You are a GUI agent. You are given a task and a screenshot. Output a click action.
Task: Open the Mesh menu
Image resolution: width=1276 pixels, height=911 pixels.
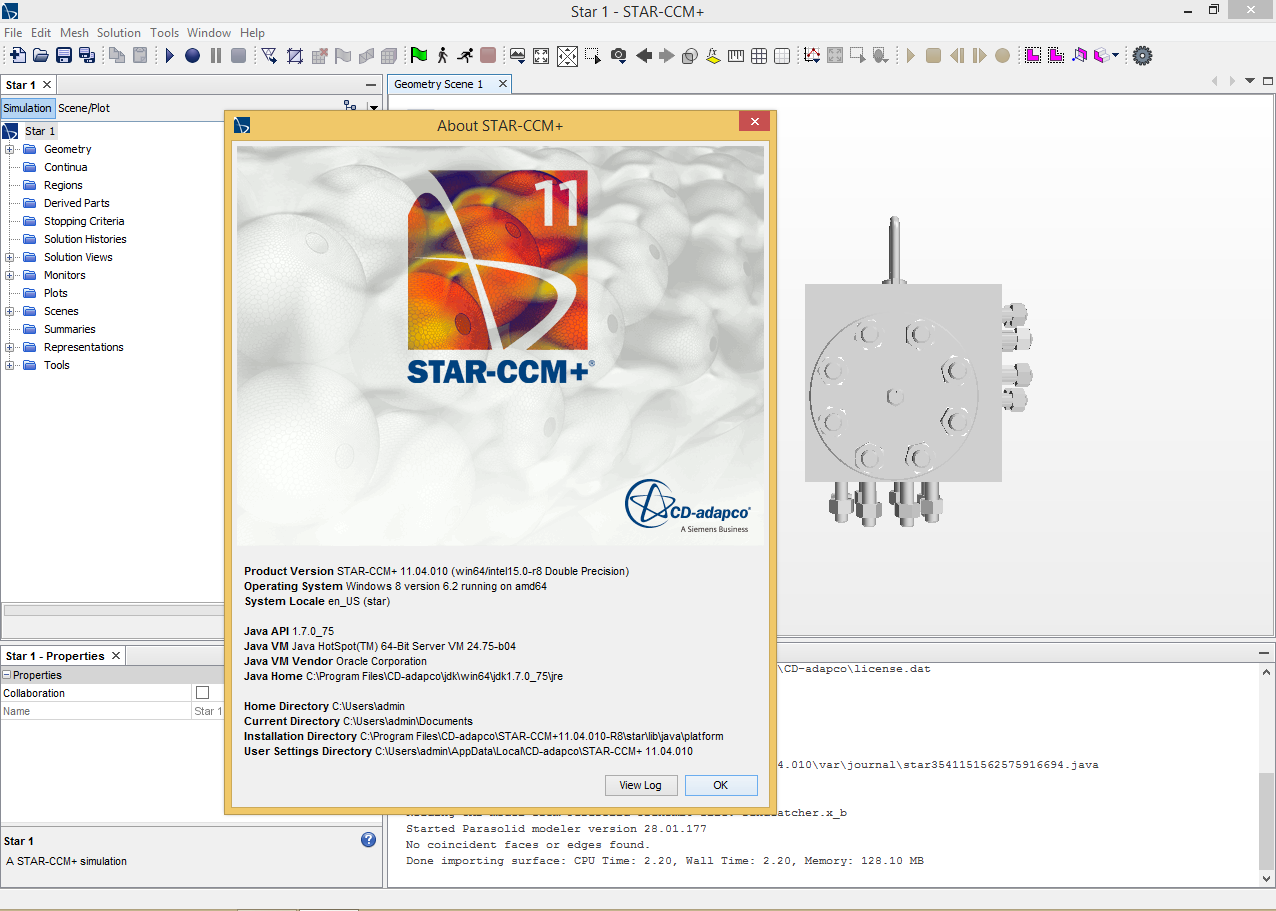click(74, 33)
